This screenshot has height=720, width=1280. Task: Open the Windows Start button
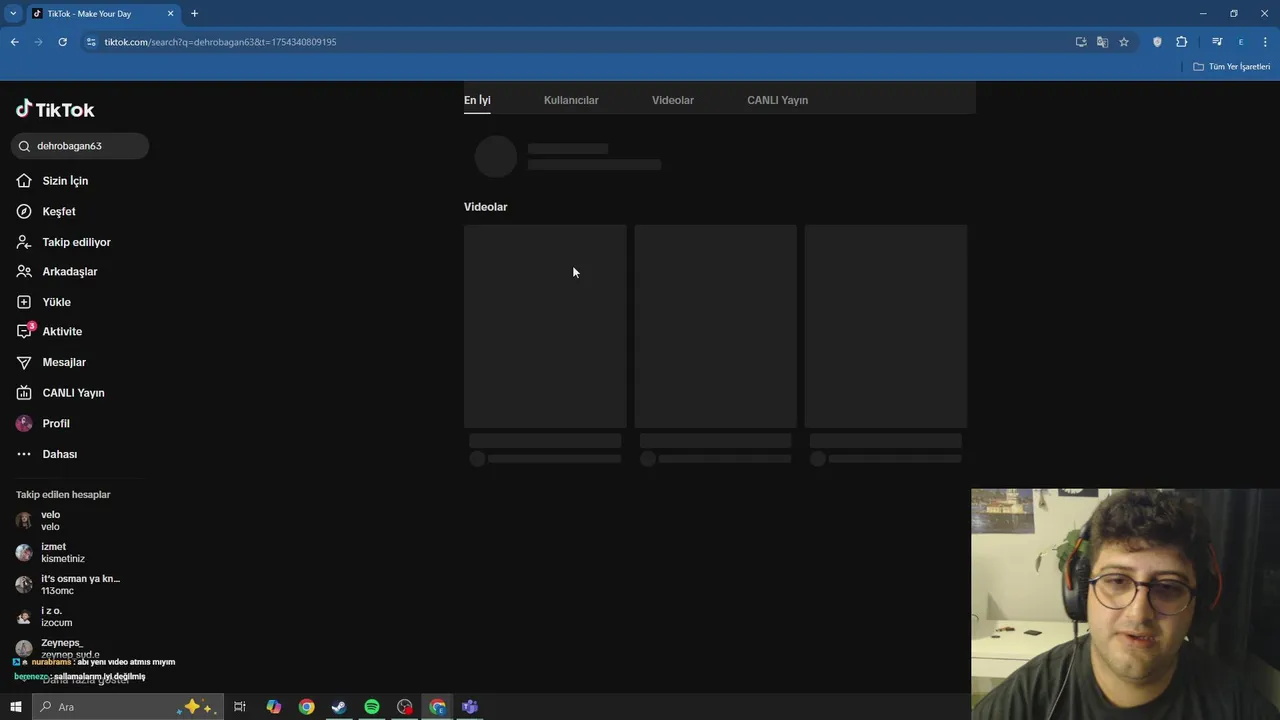coord(15,707)
